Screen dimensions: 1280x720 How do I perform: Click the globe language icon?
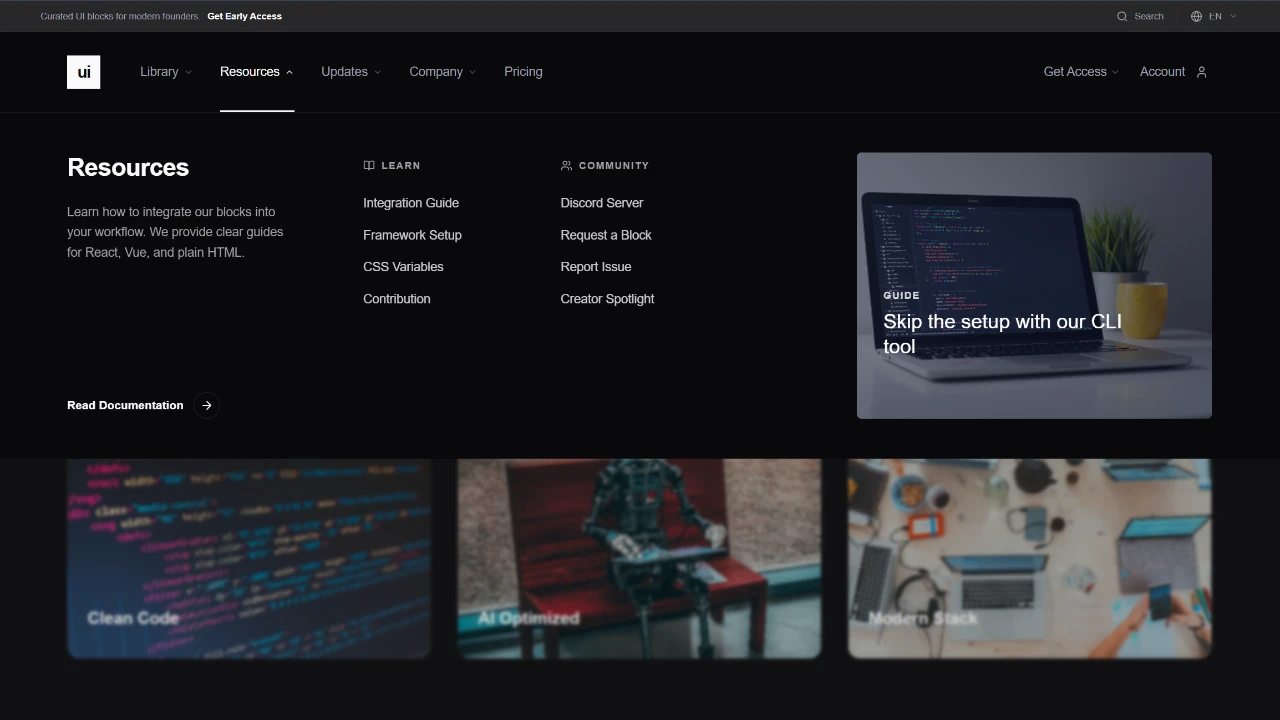pos(1196,16)
